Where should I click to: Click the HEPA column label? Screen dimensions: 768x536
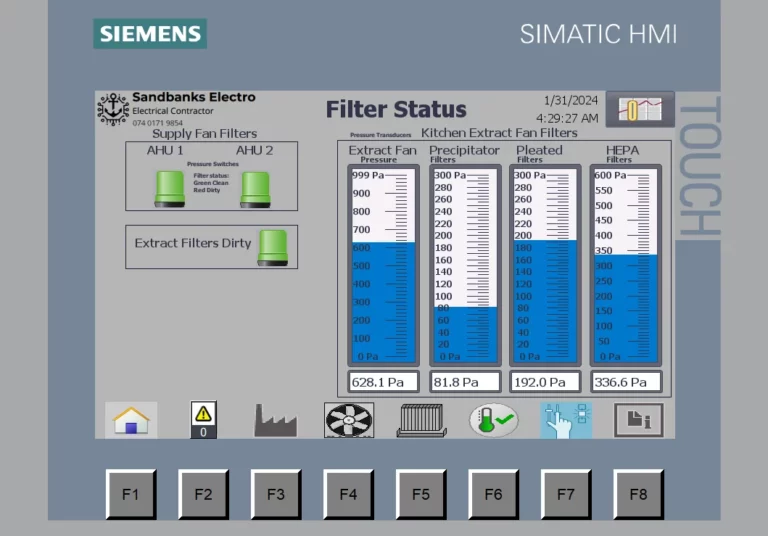point(623,150)
